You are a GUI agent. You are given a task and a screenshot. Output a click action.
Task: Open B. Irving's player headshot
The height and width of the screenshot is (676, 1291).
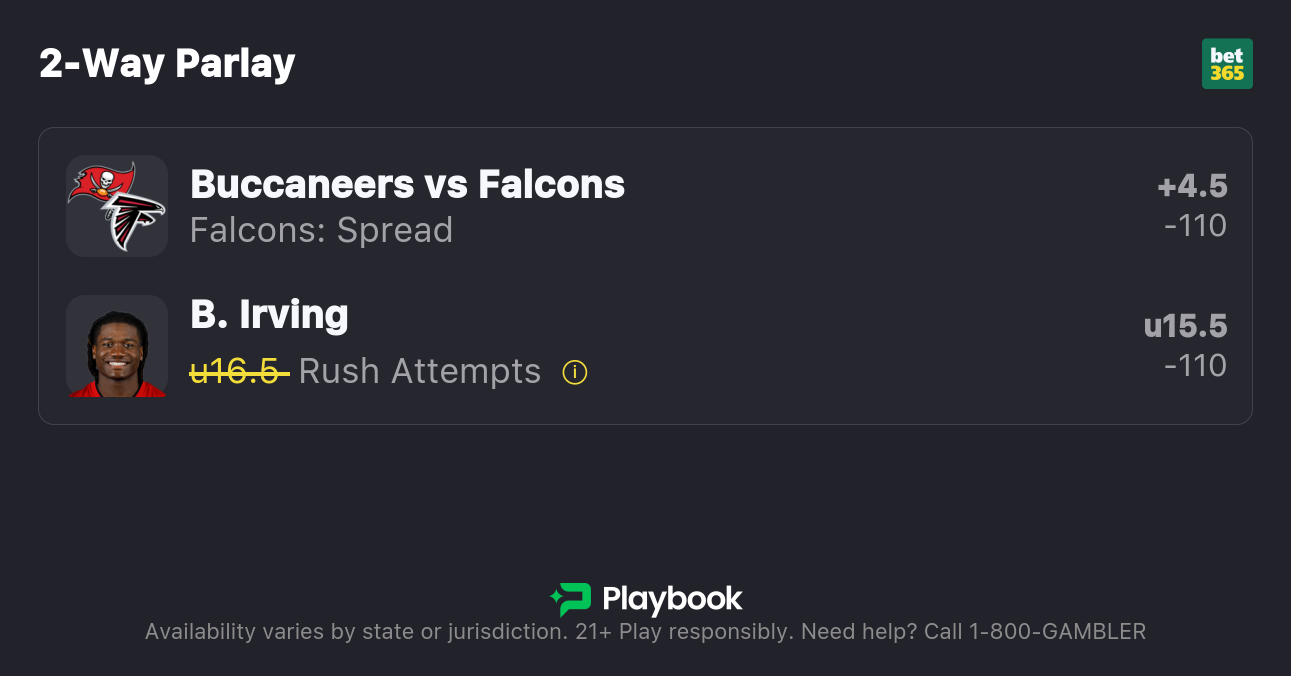117,346
